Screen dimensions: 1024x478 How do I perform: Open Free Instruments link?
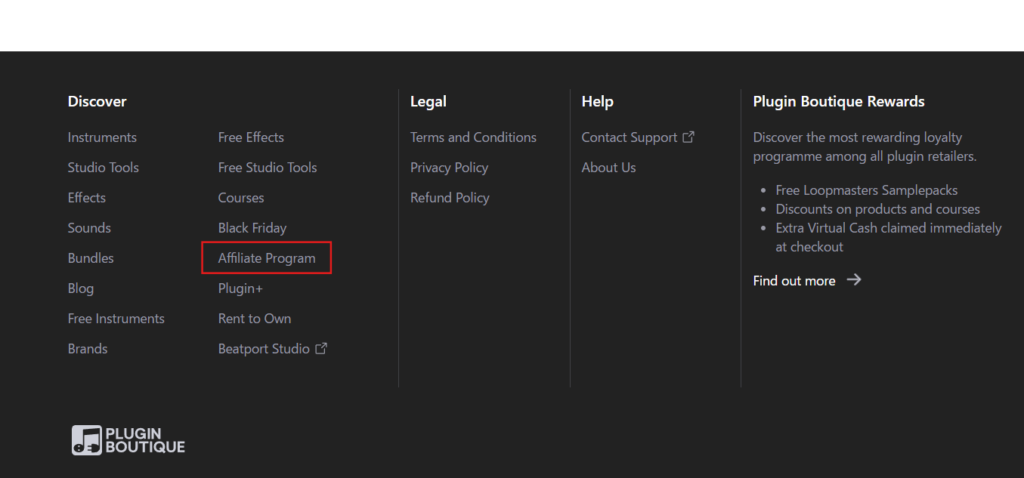coord(116,319)
